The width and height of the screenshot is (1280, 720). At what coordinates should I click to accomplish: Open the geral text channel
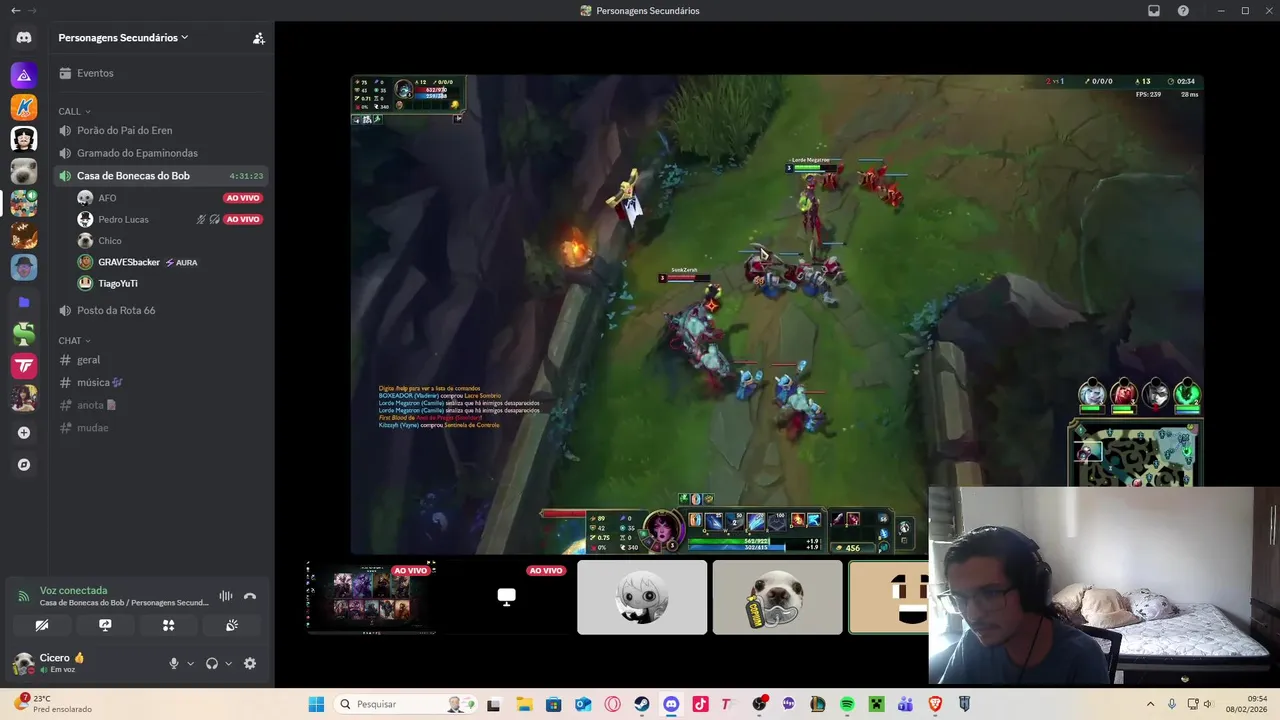click(161, 360)
